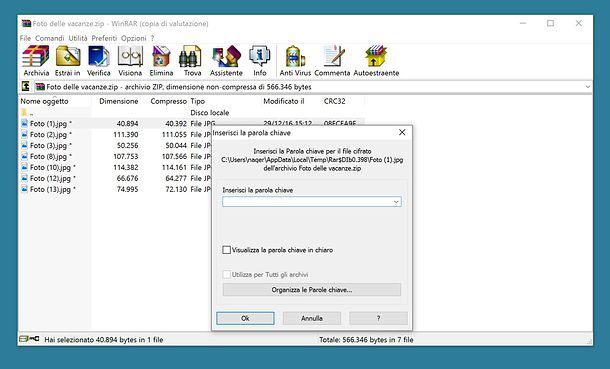Create Autoestraente self-extracting archive
The width and height of the screenshot is (610, 369).
coord(376,61)
